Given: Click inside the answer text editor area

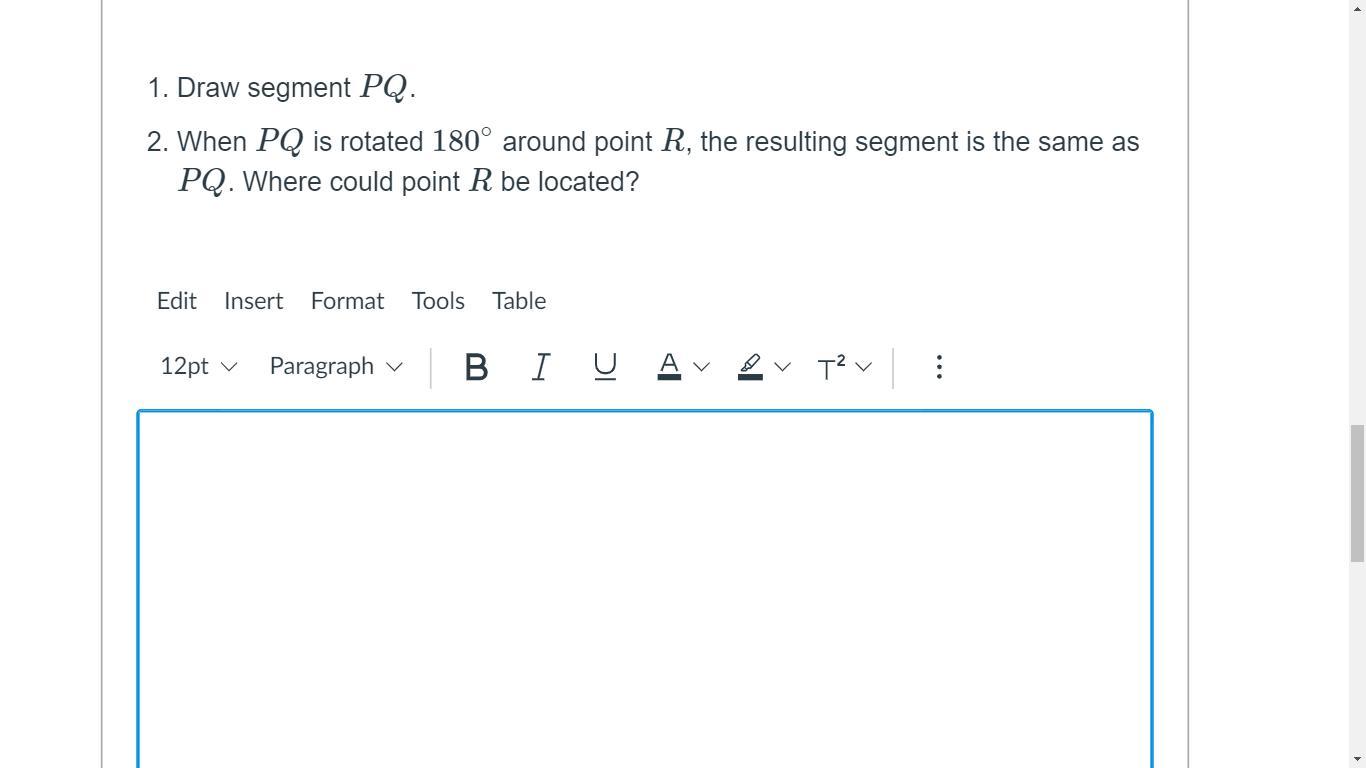Looking at the screenshot, I should [x=645, y=590].
